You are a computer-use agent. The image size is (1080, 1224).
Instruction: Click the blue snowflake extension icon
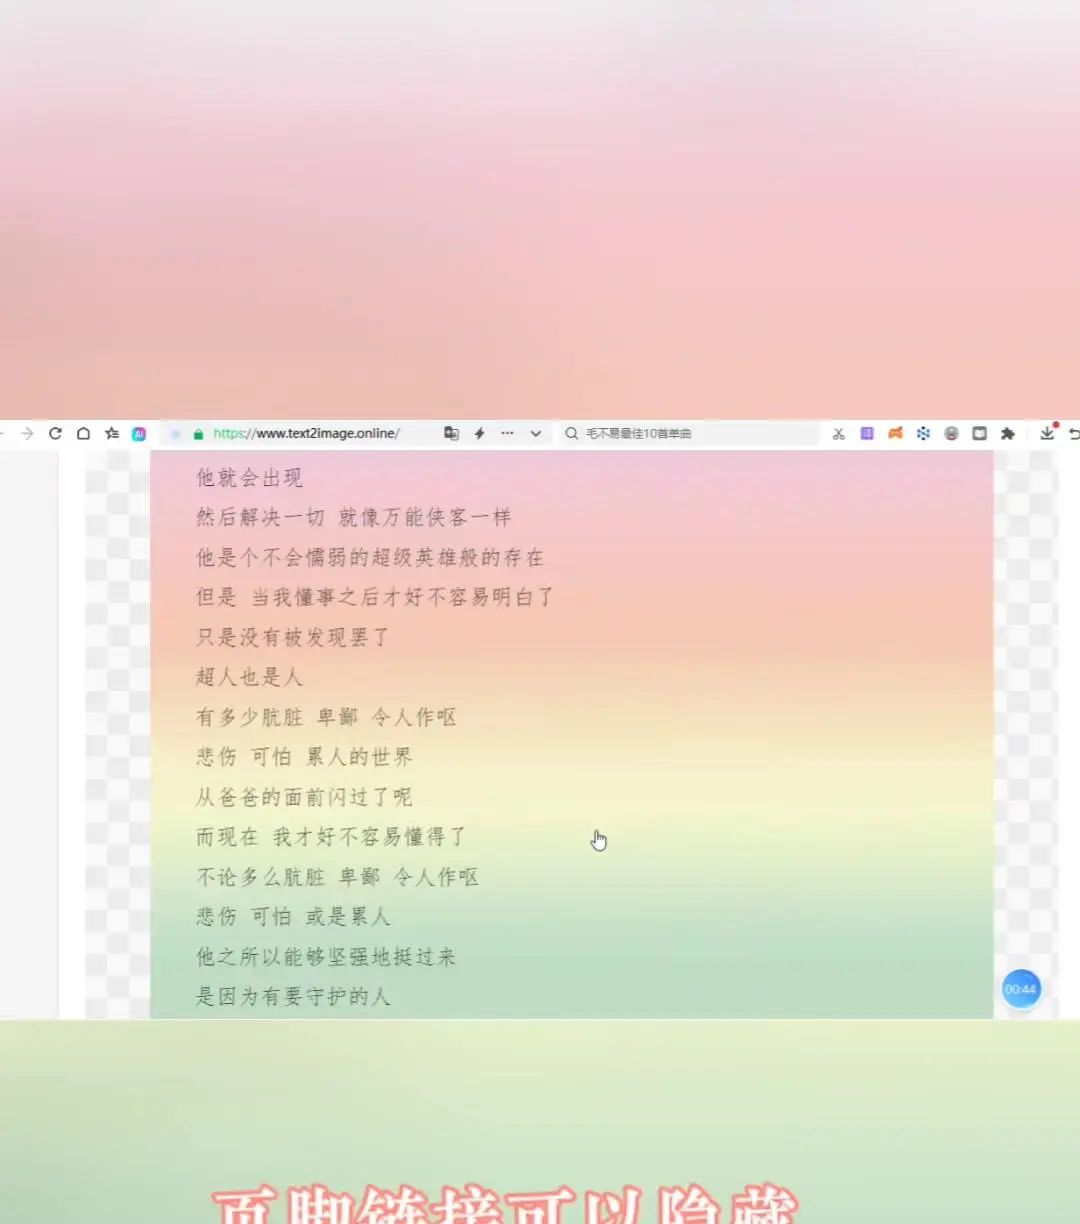point(922,433)
